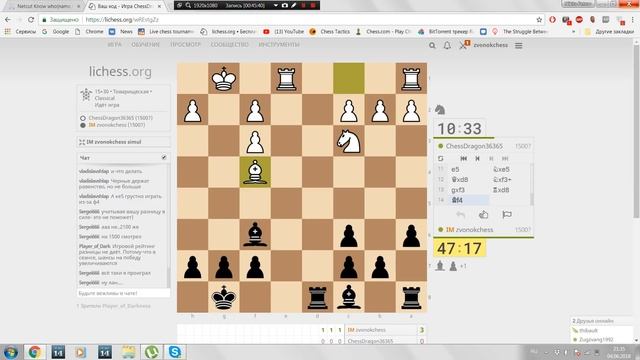This screenshot has height=360, width=640.
Task: Open the lichess search icon
Action: tap(432, 46)
